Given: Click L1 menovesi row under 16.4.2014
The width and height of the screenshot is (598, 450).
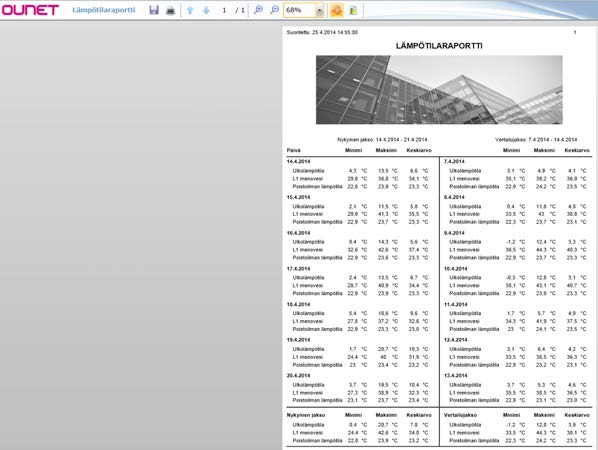Looking at the screenshot, I should 360,250.
